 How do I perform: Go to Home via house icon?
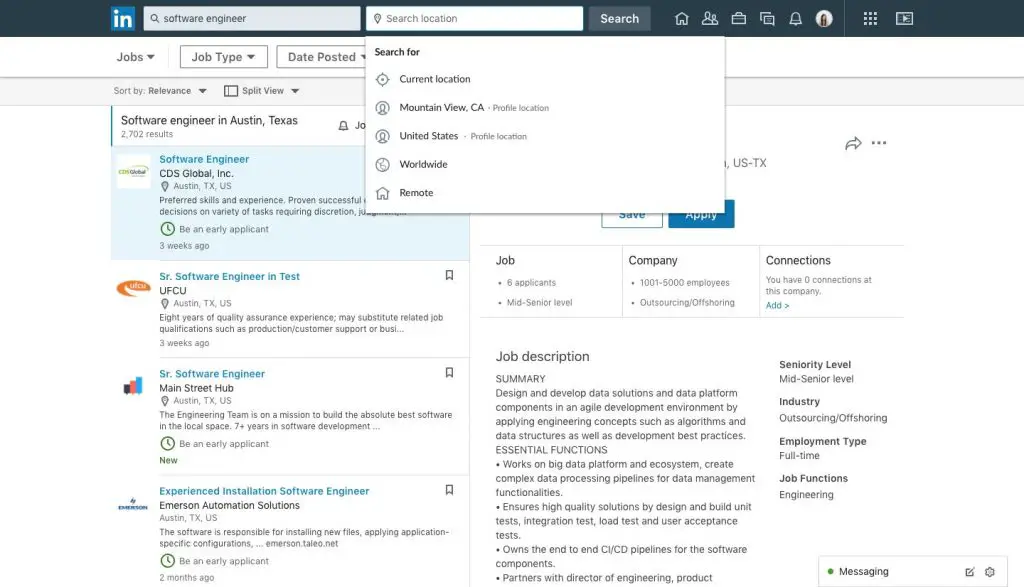pos(681,18)
